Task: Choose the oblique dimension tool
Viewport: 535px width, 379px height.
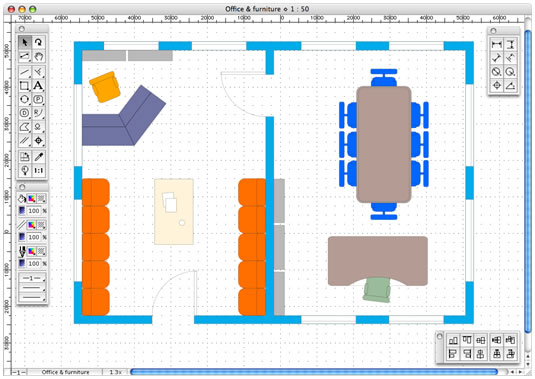Action: click(496, 58)
